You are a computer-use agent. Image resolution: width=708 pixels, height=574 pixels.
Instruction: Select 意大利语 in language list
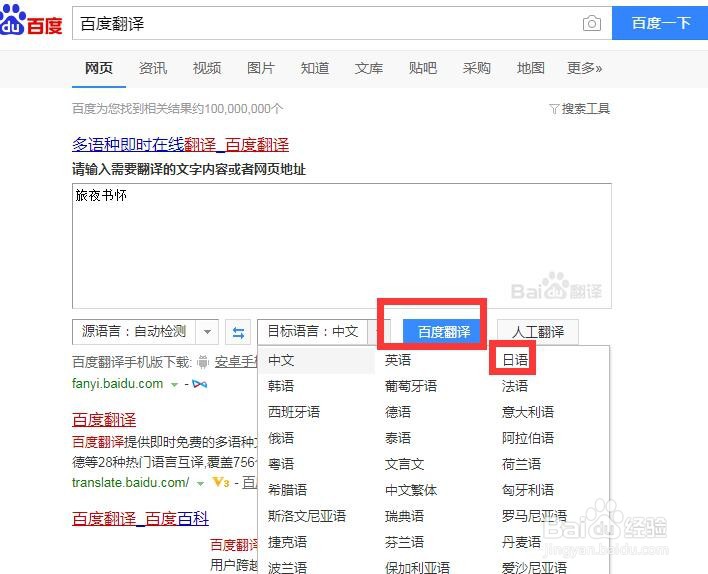[x=528, y=412]
